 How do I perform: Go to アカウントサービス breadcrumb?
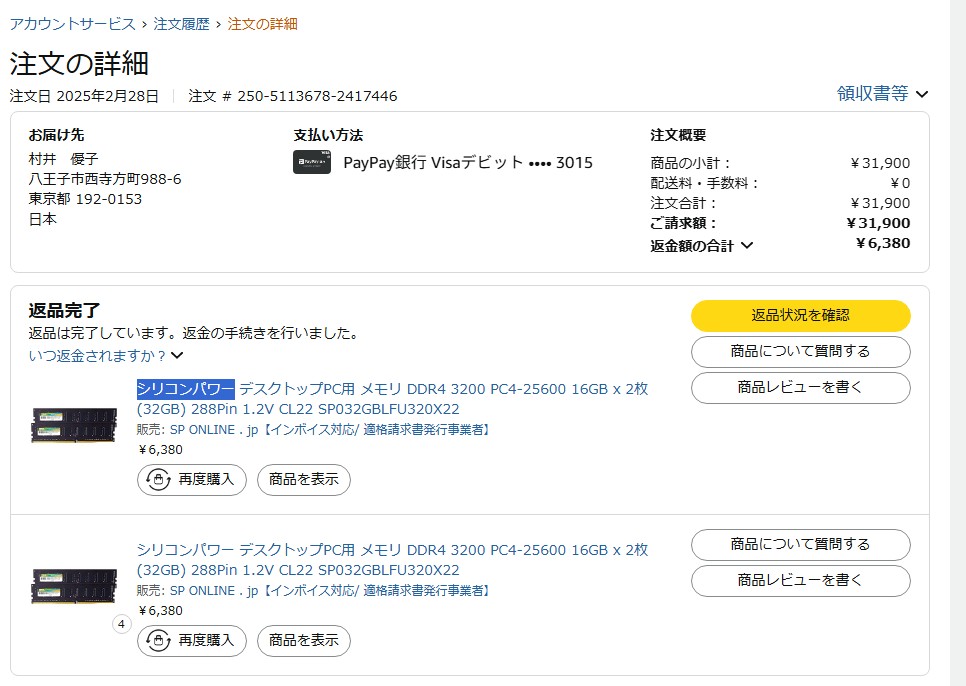point(72,24)
